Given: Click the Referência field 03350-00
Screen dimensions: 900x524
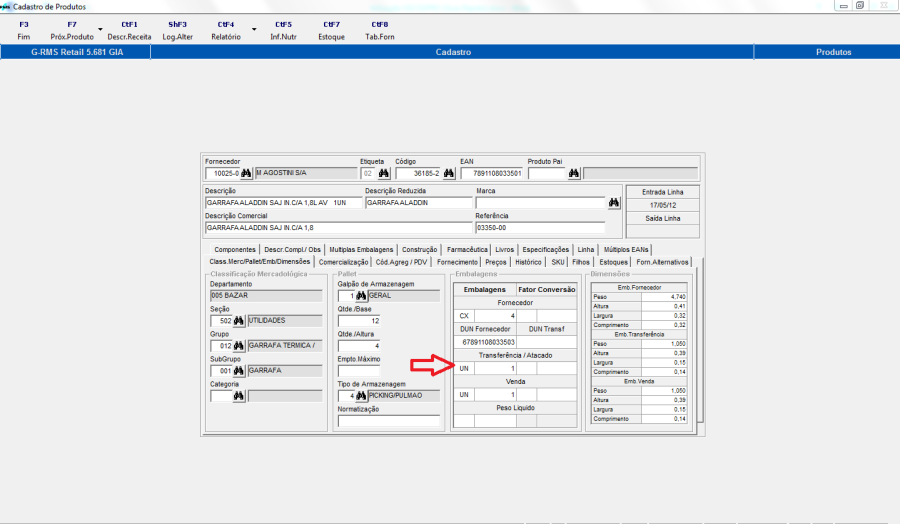Looking at the screenshot, I should point(540,228).
